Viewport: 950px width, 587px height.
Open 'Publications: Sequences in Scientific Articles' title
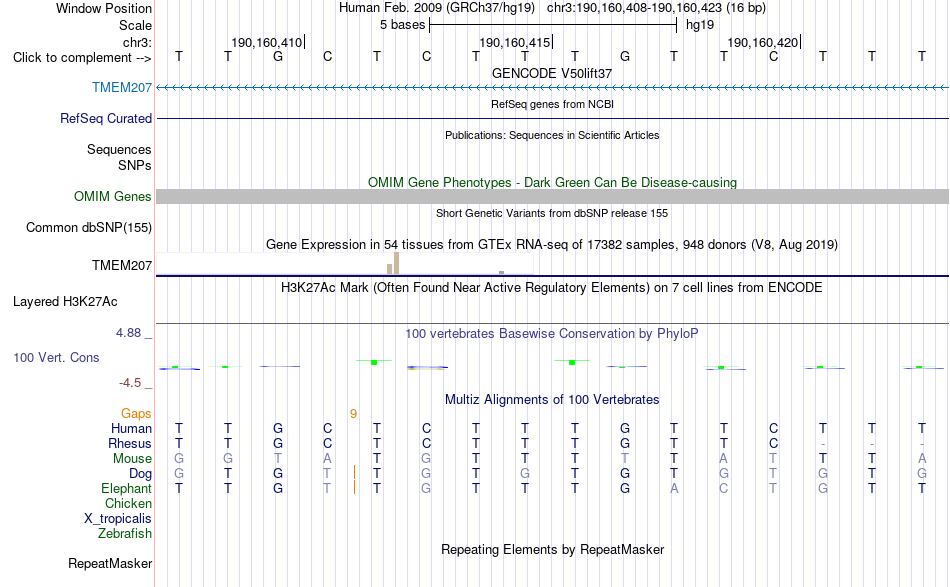click(x=552, y=135)
